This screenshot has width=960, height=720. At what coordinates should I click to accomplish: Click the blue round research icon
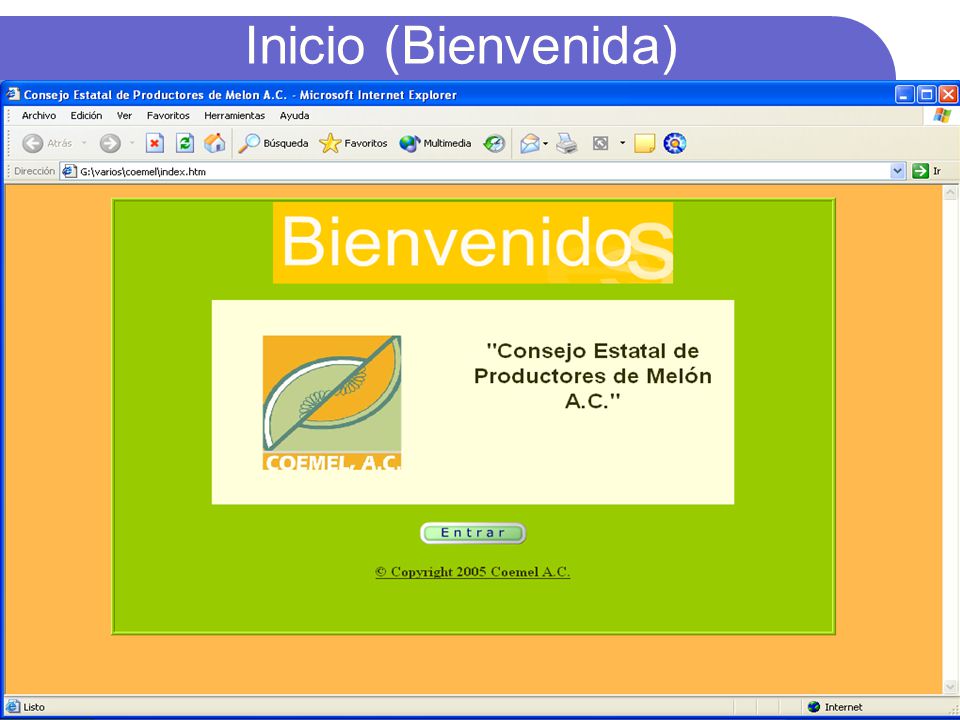[x=675, y=143]
